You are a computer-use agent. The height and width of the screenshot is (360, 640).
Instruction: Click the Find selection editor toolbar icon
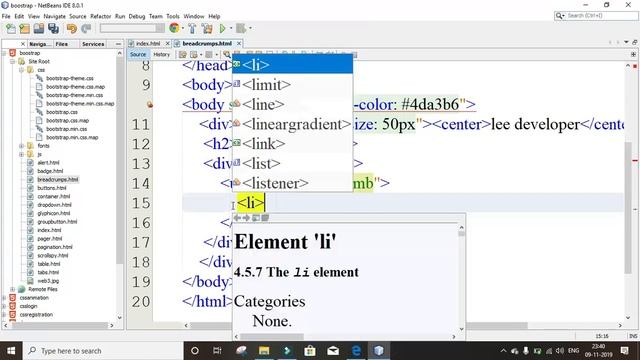click(x=227, y=54)
